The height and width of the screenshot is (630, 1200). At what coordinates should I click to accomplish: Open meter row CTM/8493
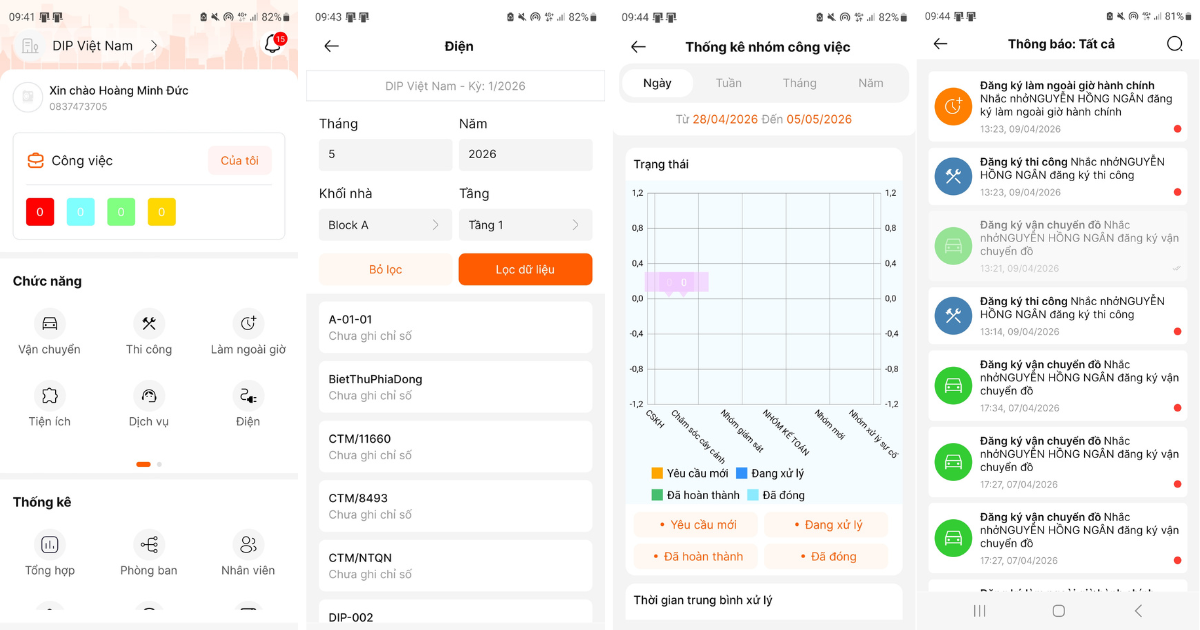pyautogui.click(x=455, y=506)
